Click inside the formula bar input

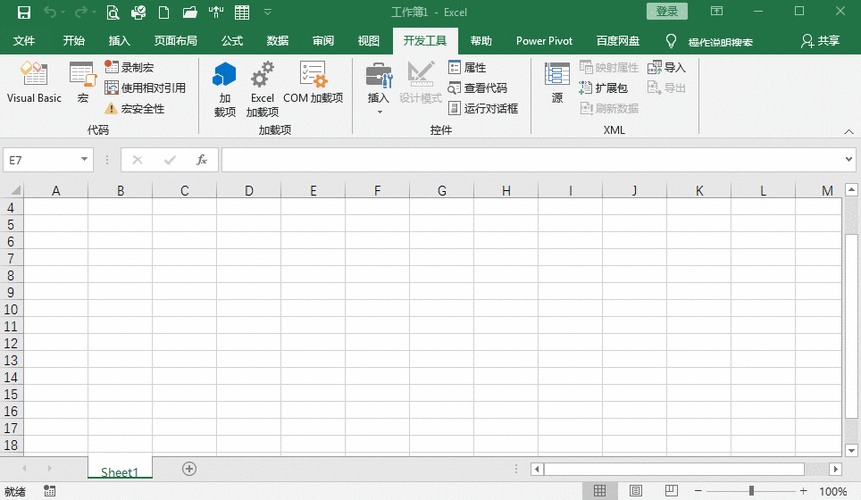tap(533, 160)
